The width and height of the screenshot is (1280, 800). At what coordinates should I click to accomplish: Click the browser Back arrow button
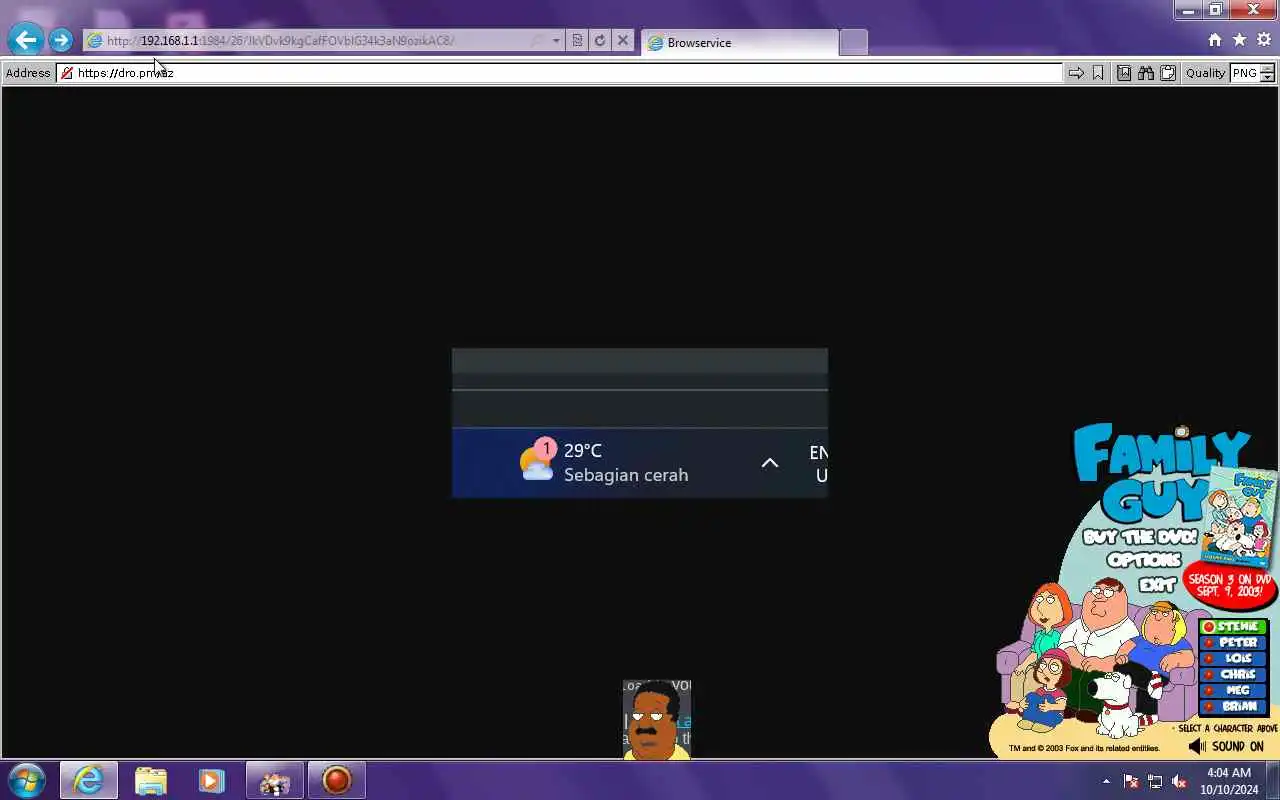click(26, 40)
